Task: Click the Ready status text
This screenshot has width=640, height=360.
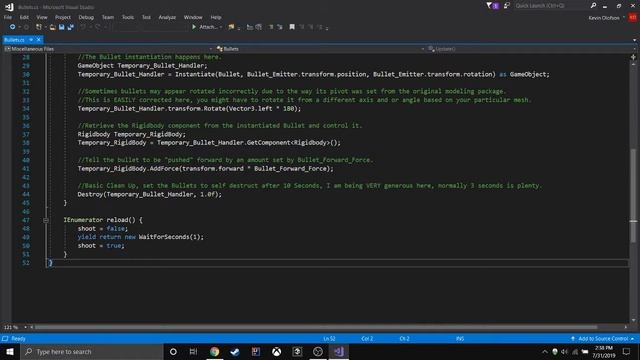Action: click(x=18, y=338)
